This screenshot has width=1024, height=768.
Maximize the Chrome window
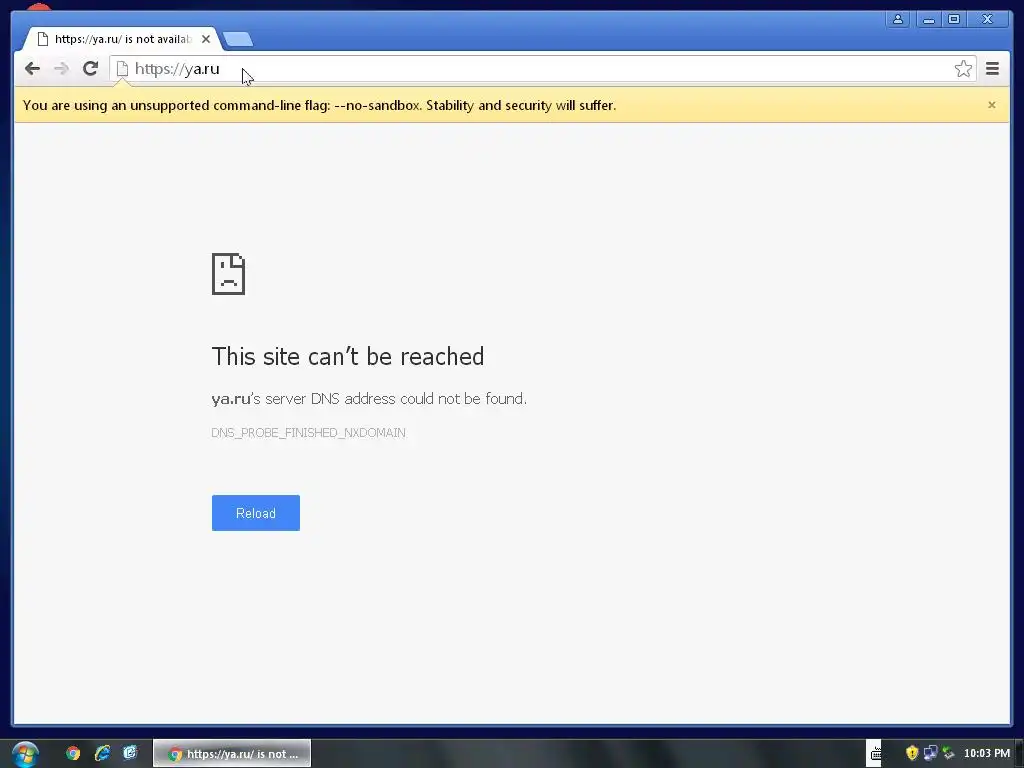click(x=954, y=19)
